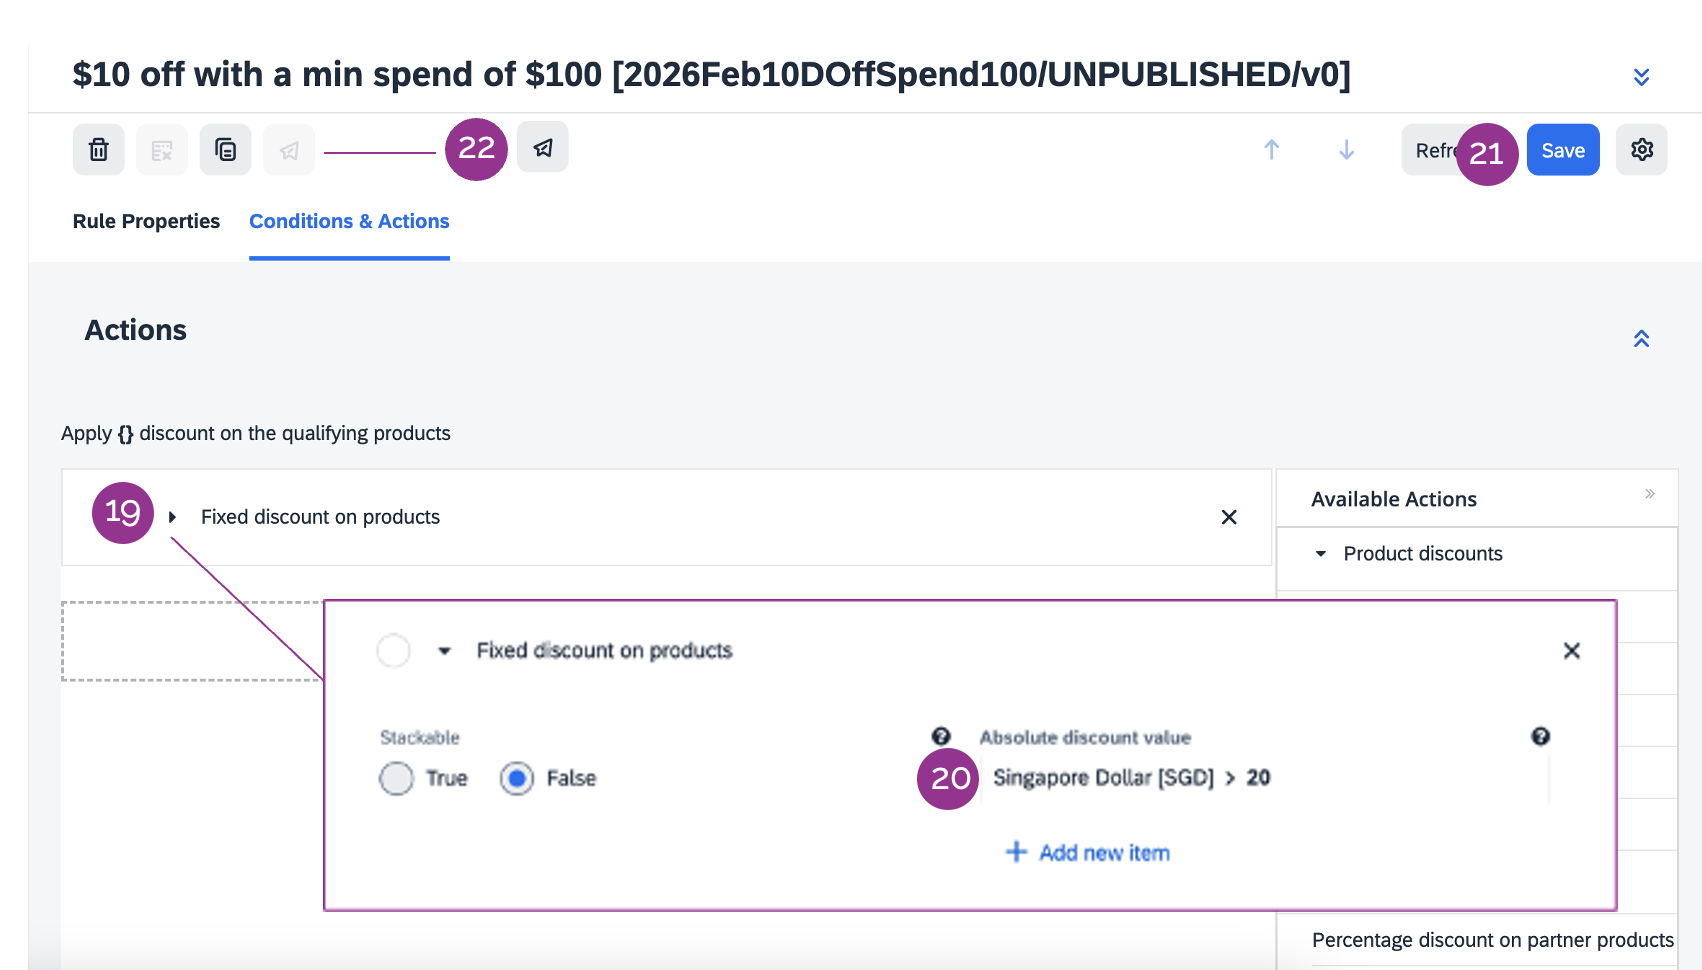Screen dimensions: 1702x970
Task: Click the Add new item link
Action: [x=1088, y=853]
